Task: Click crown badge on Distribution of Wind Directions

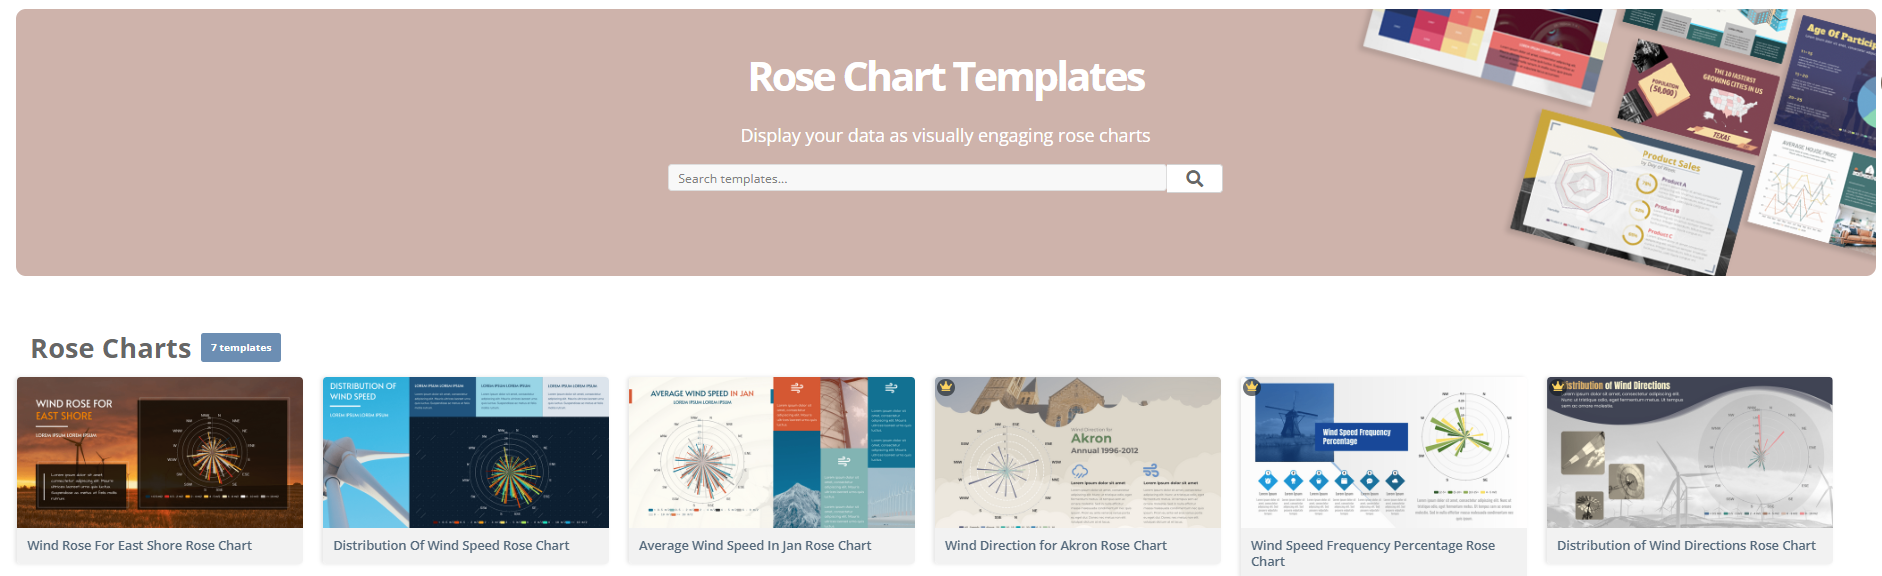Action: pos(1558,386)
